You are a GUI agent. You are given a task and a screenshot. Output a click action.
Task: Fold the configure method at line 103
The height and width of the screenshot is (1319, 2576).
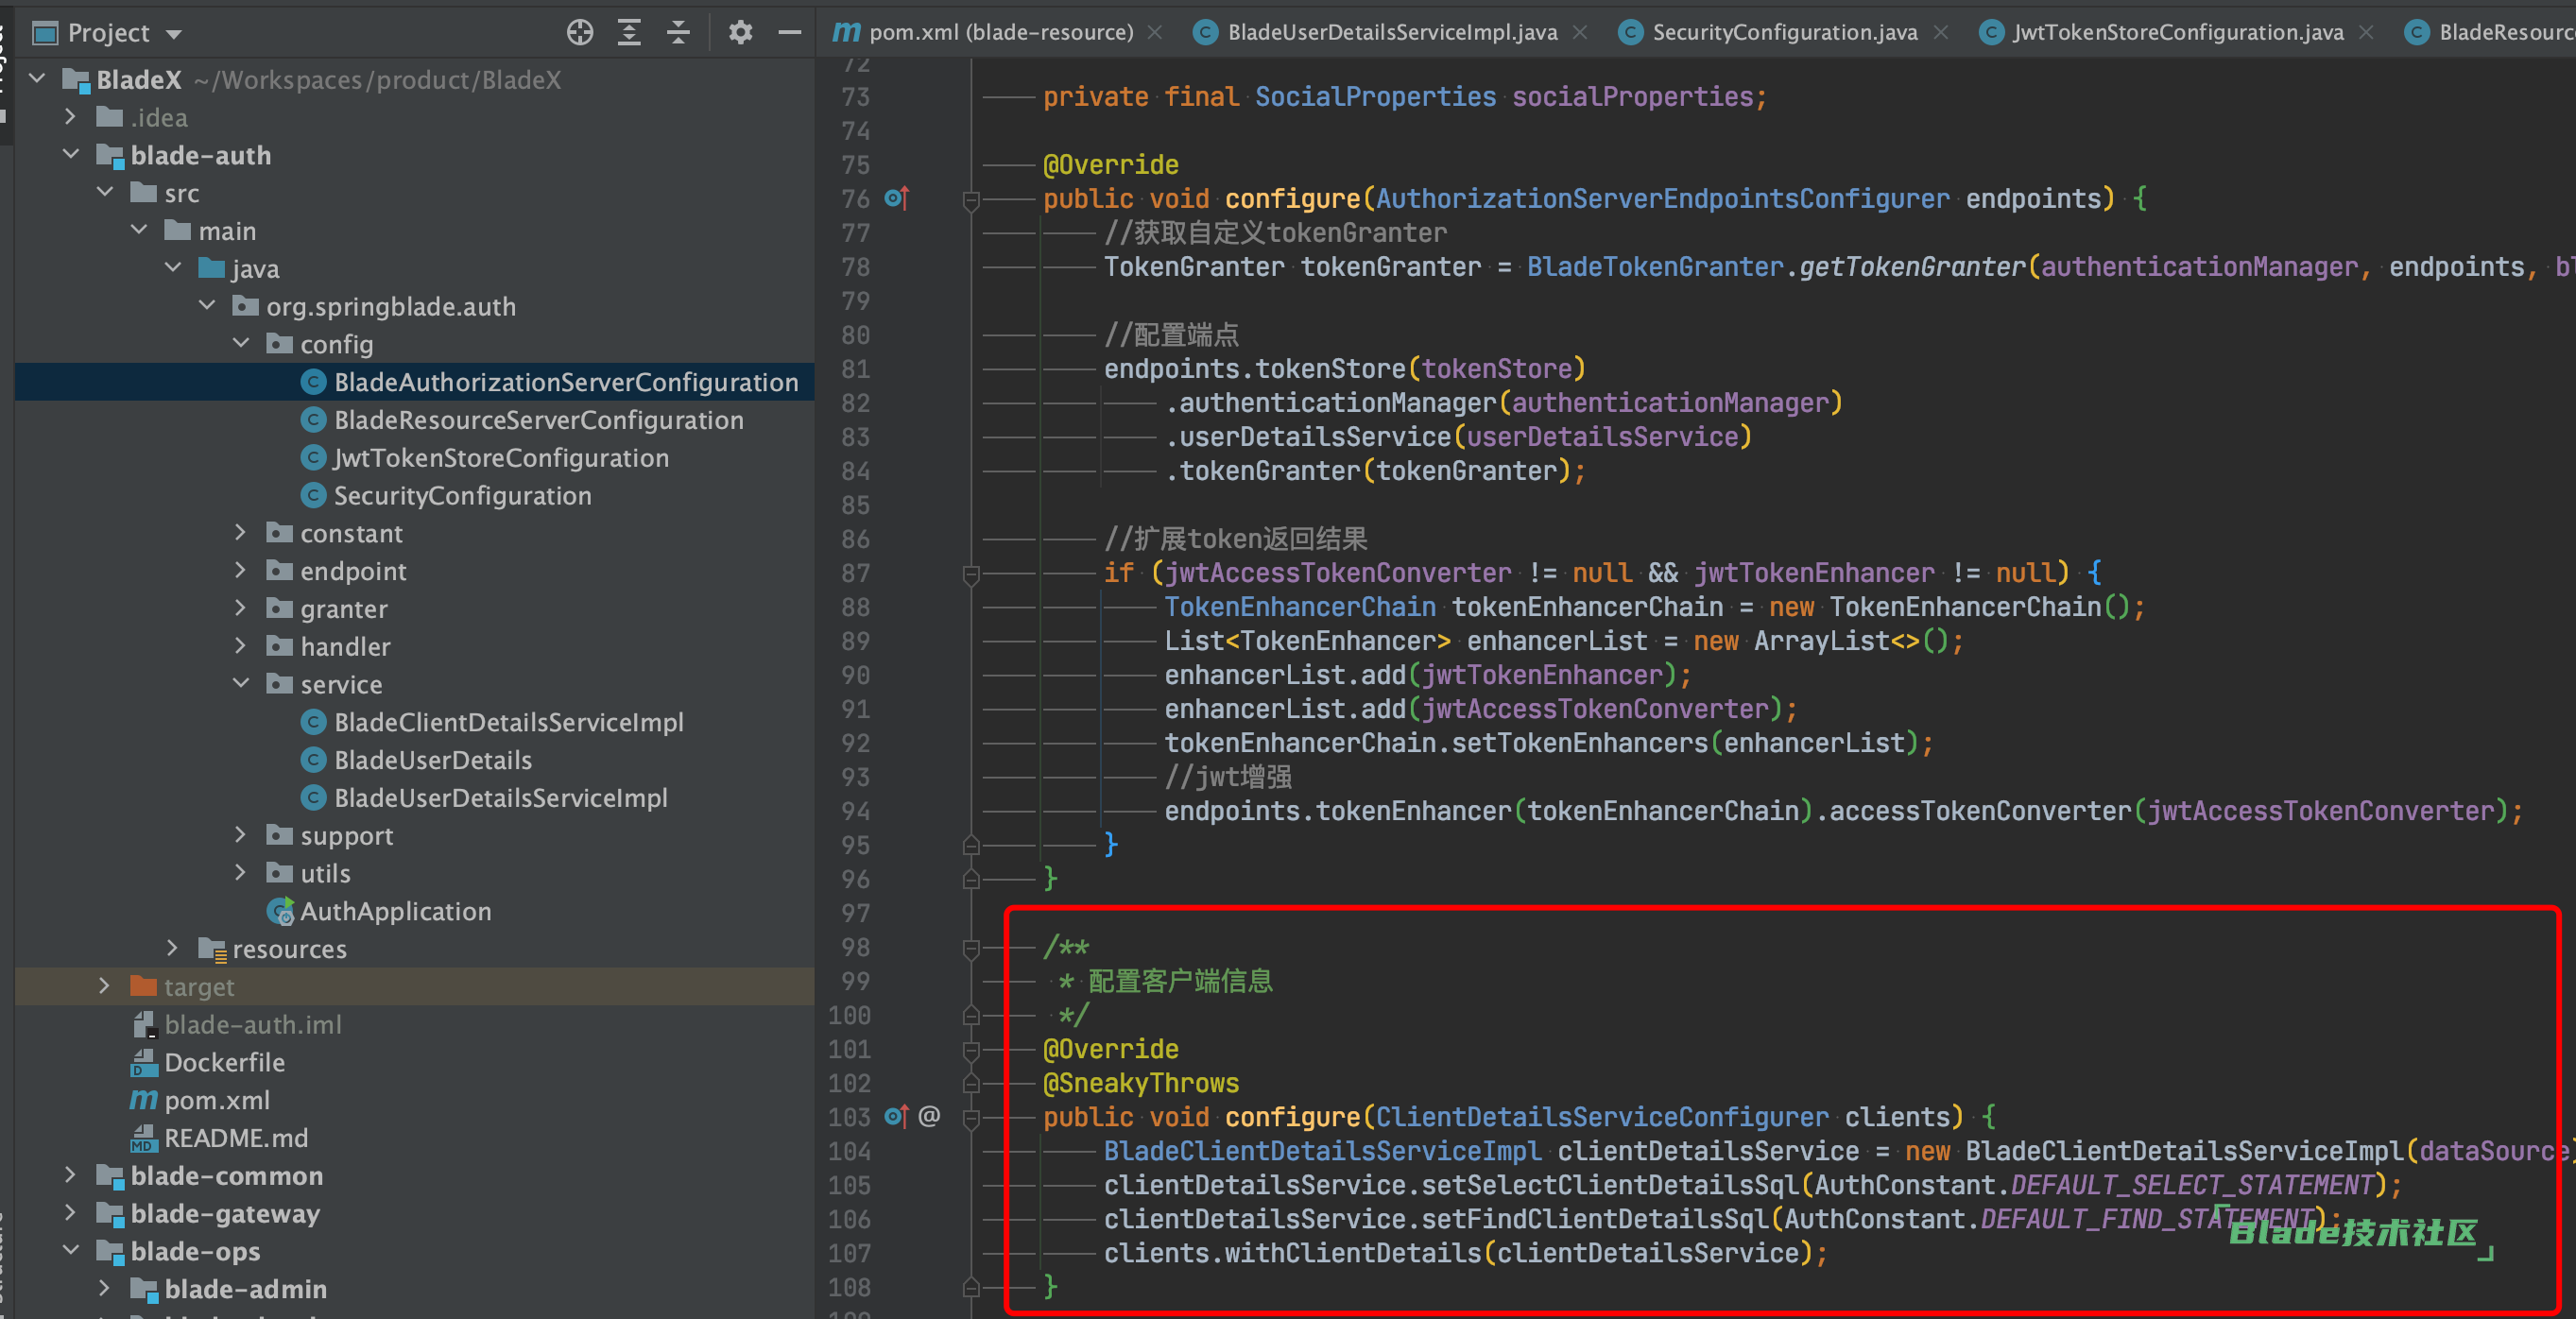970,1118
